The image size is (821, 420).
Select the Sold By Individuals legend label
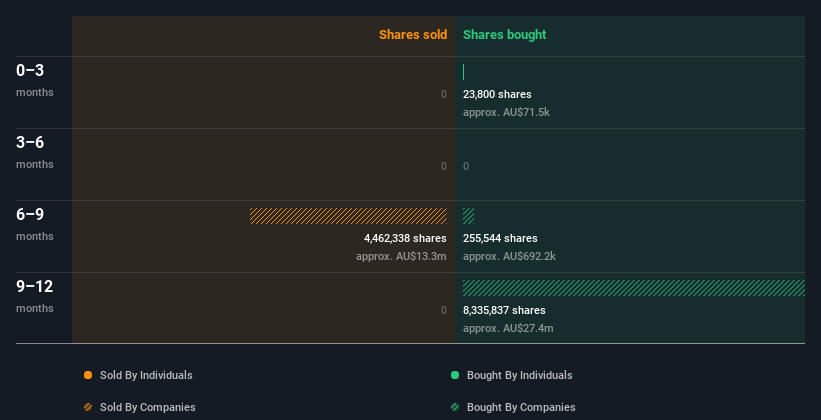click(x=146, y=375)
